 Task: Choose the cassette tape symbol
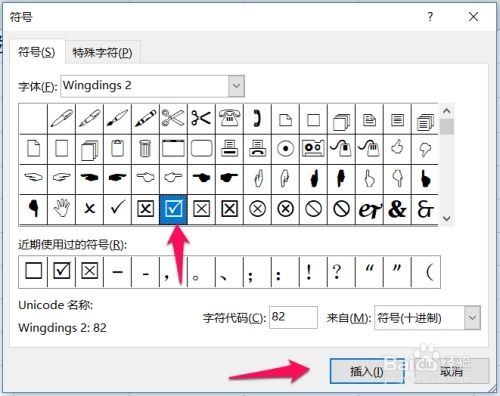(313, 149)
